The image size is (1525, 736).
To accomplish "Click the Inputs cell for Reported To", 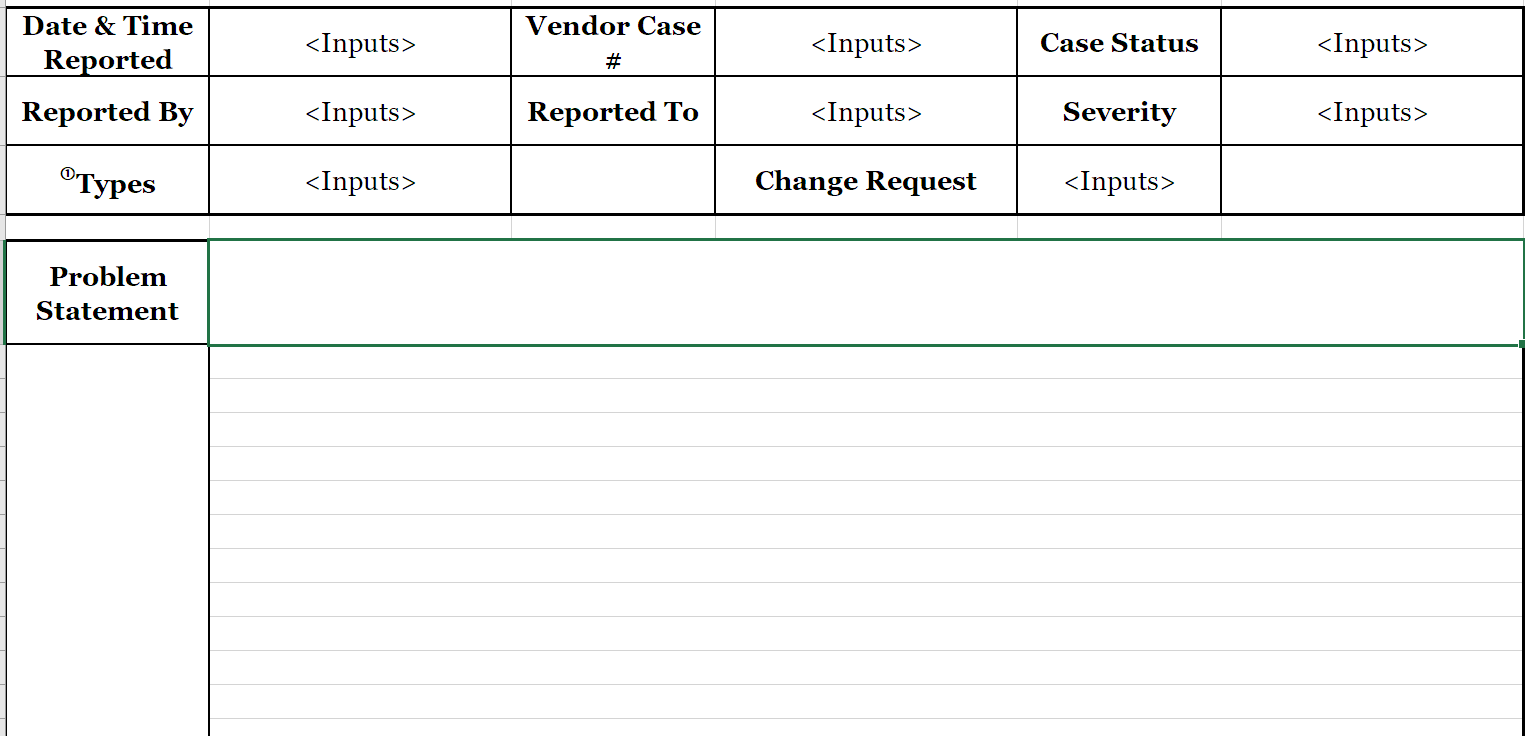I will 864,112.
